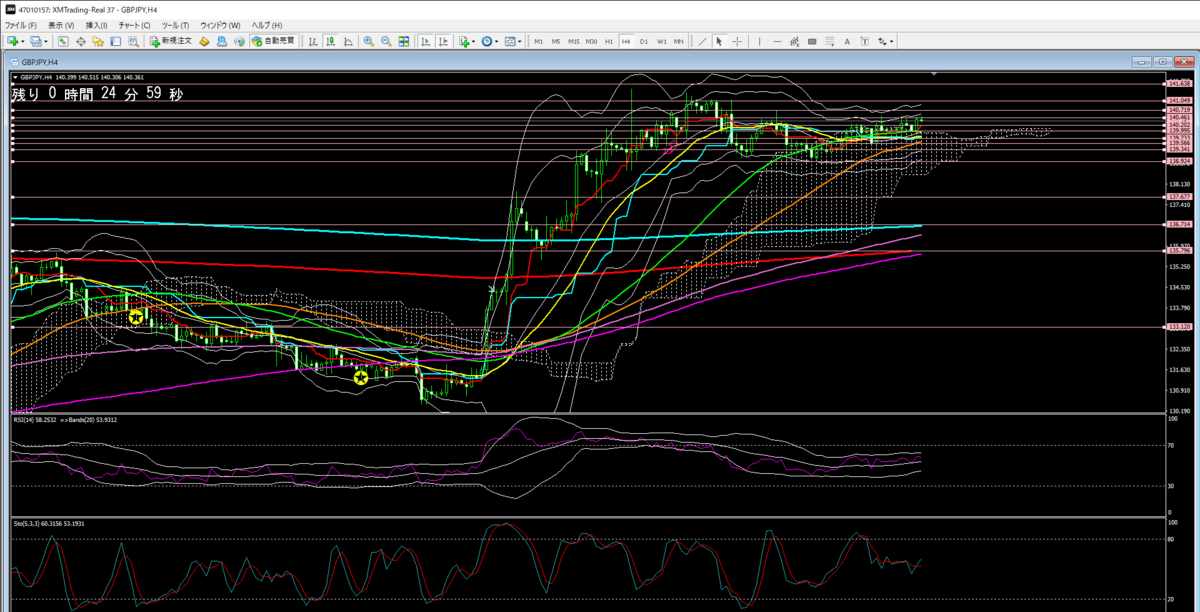Image resolution: width=1200 pixels, height=612 pixels.
Task: Select the text label T tool
Action: [865, 41]
